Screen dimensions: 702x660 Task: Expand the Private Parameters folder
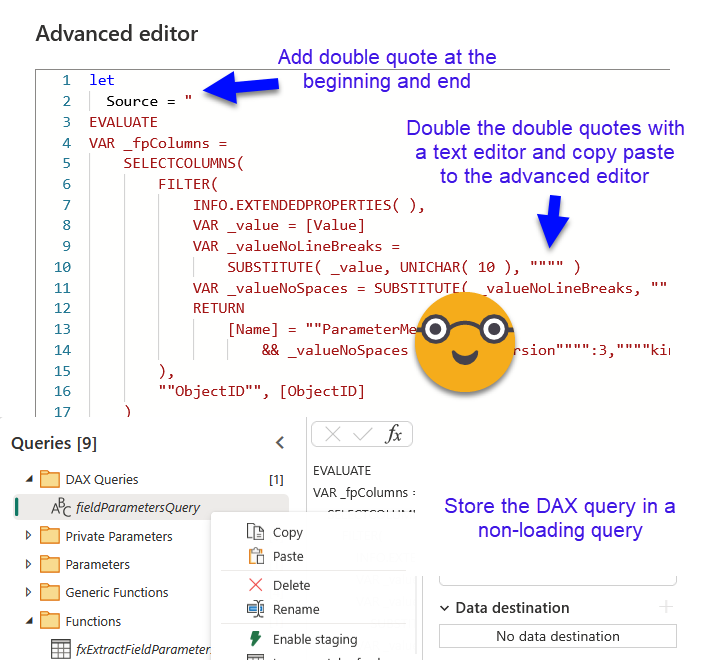28,536
